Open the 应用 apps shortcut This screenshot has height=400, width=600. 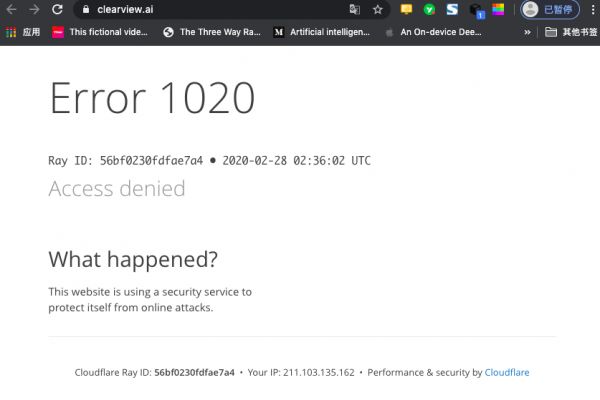point(23,32)
